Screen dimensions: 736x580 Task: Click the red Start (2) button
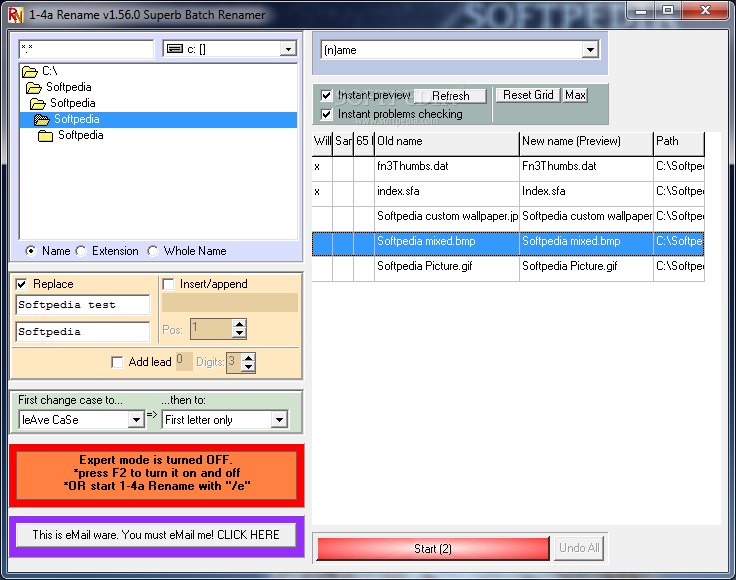point(433,549)
